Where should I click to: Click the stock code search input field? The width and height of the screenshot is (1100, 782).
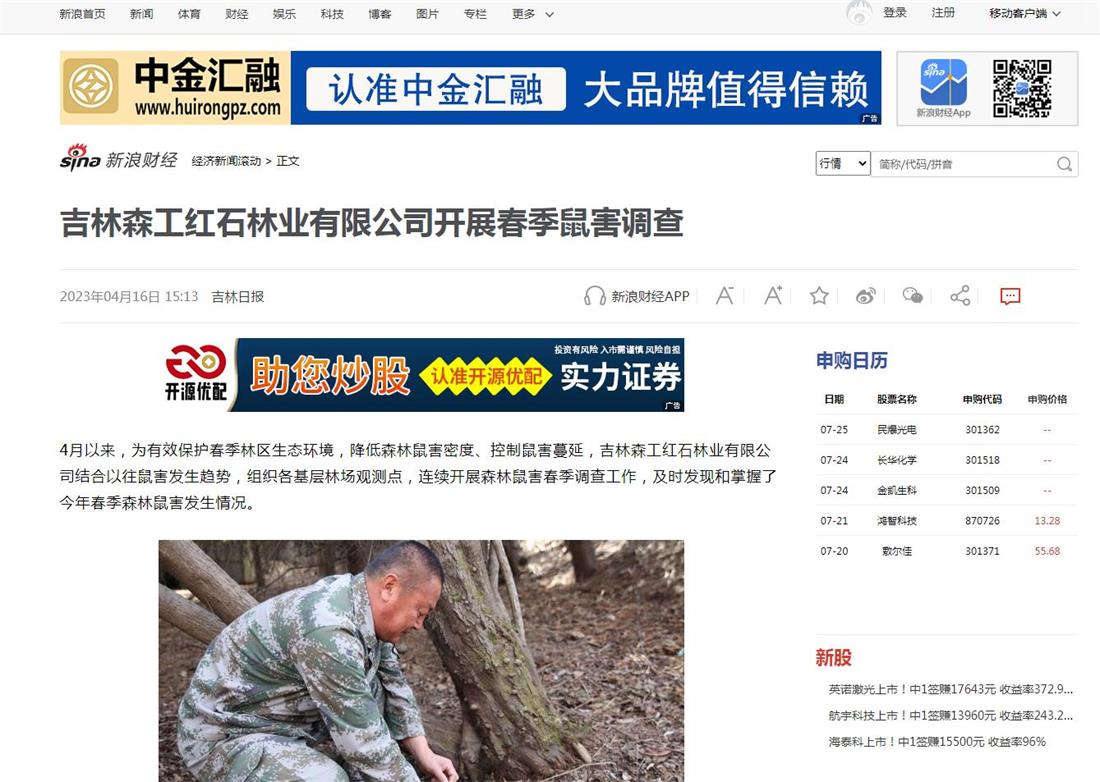pyautogui.click(x=963, y=164)
